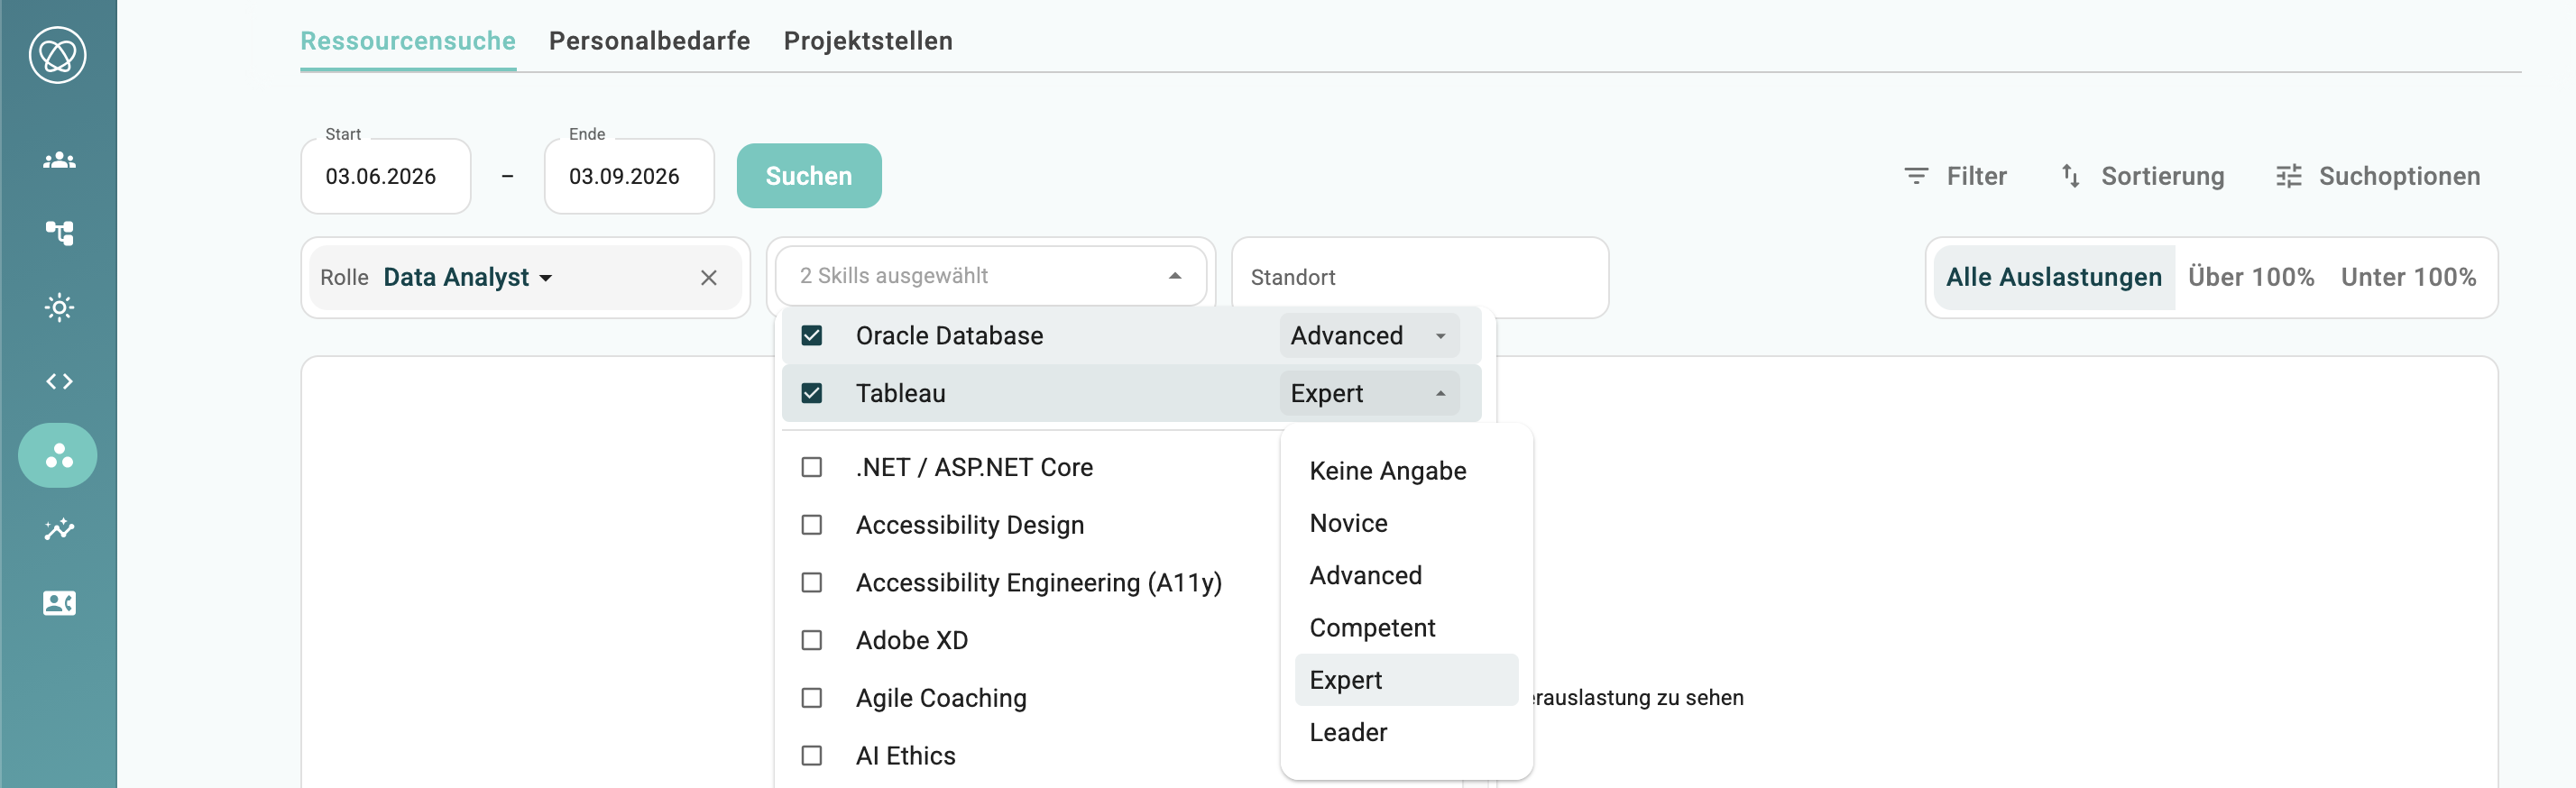Choose Expert in the level list
Screen dimensions: 2576x788
point(1406,680)
